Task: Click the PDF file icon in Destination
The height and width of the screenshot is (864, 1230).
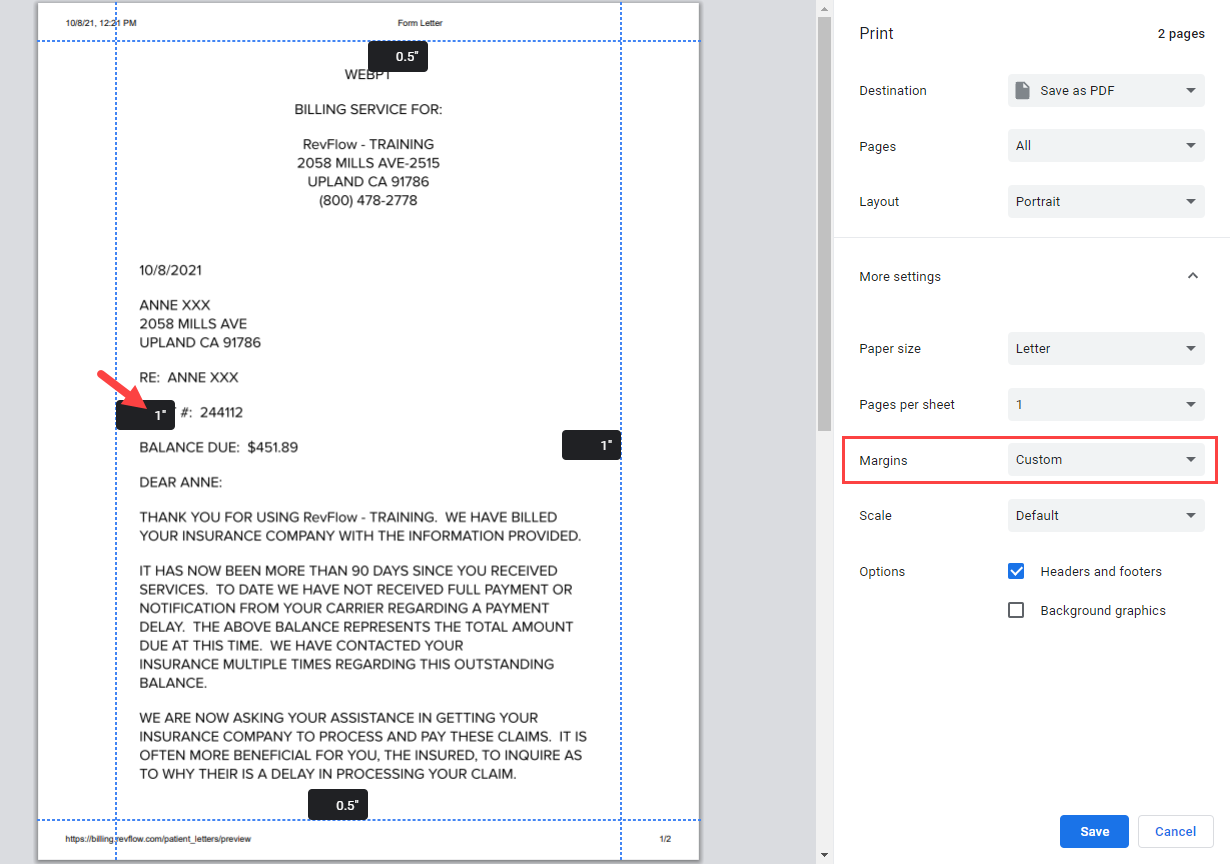Action: point(1022,90)
